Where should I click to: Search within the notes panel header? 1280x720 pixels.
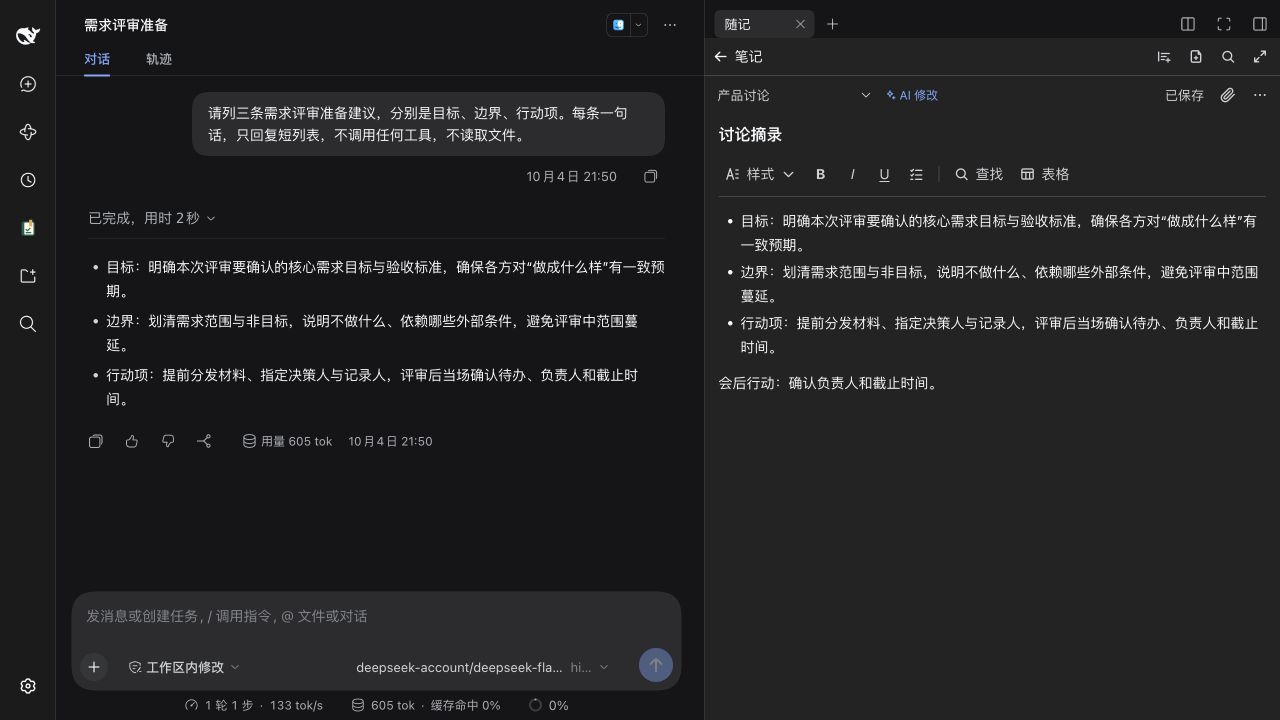point(1228,57)
